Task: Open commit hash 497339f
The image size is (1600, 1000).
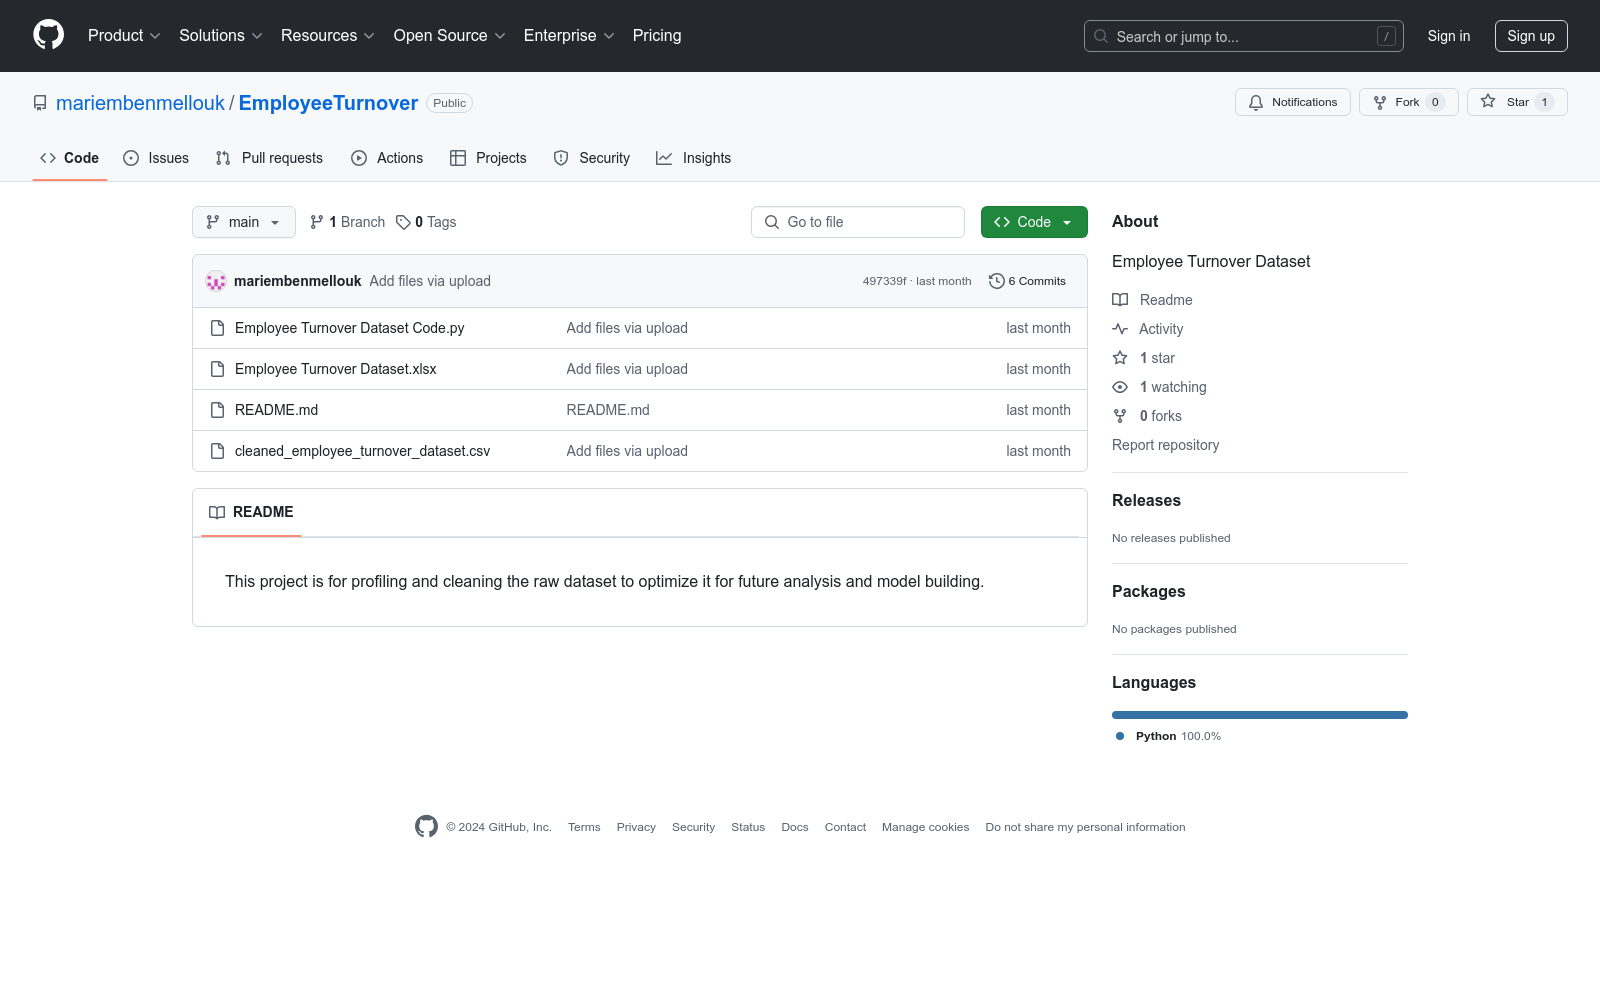Action: [x=884, y=281]
